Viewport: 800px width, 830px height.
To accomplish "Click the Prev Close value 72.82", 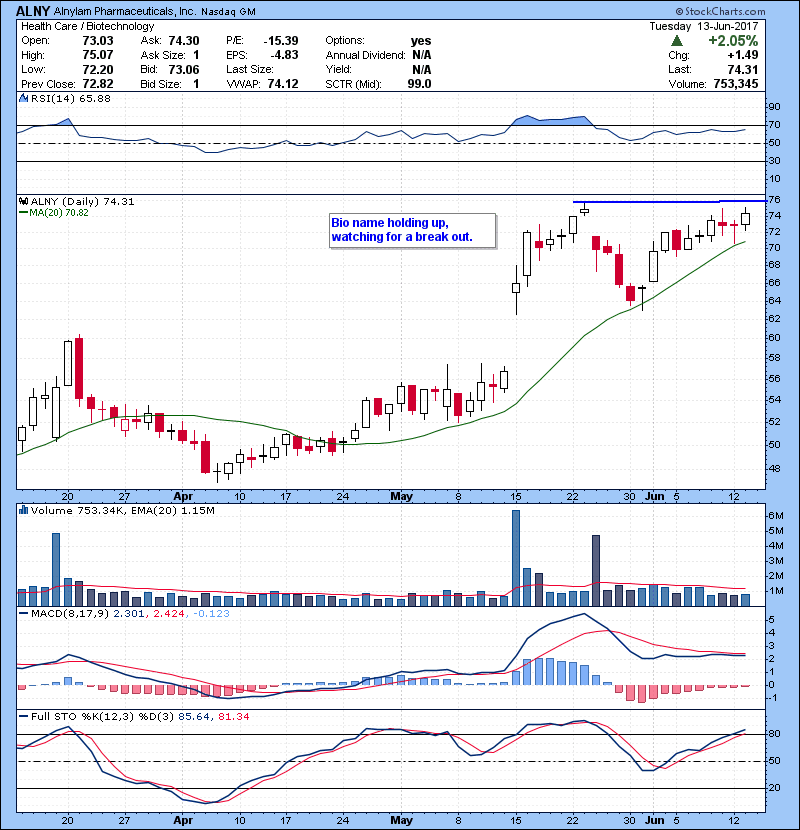I will [98, 84].
